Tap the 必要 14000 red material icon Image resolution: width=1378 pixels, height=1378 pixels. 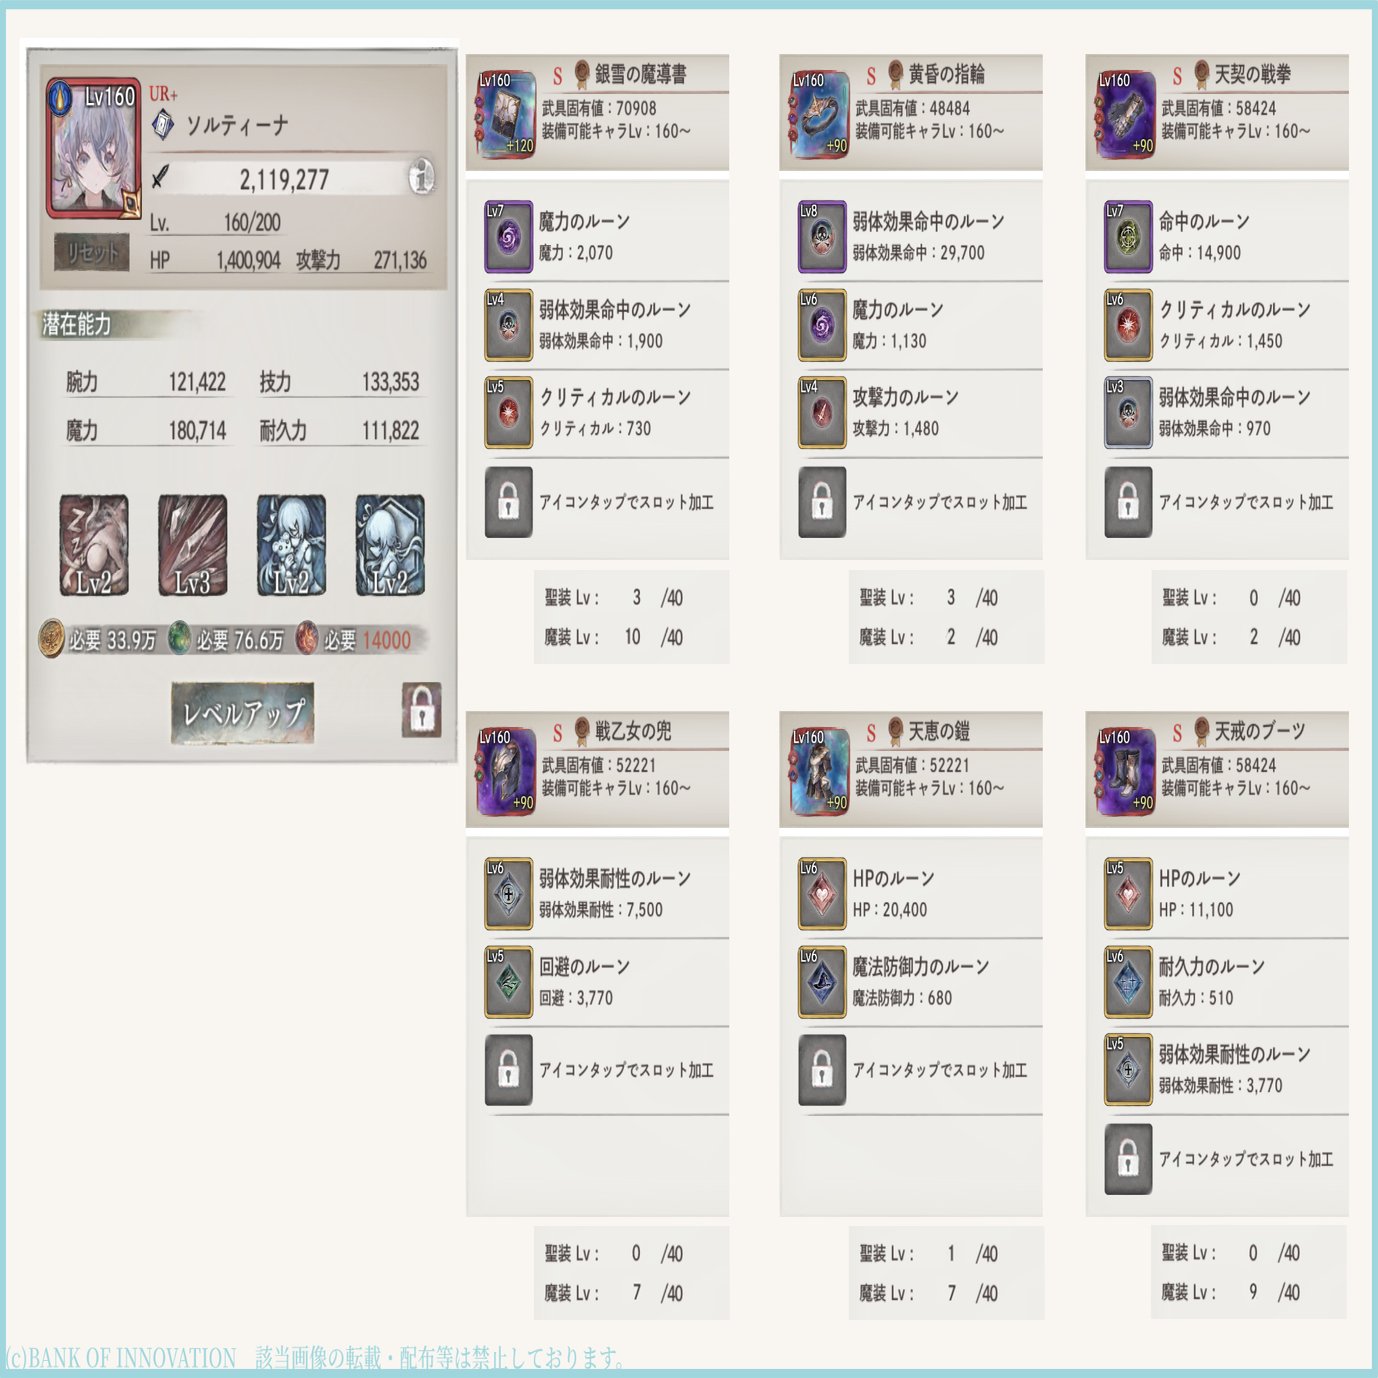[307, 638]
